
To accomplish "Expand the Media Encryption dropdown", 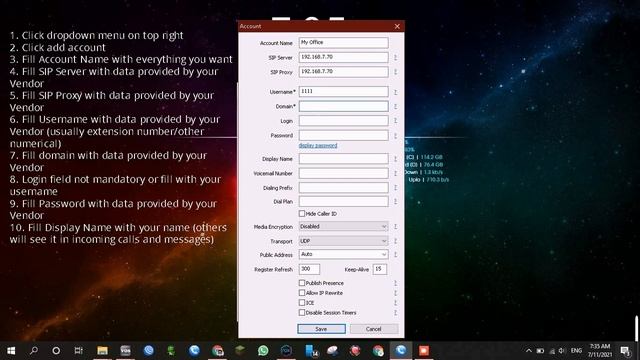I will [343, 227].
